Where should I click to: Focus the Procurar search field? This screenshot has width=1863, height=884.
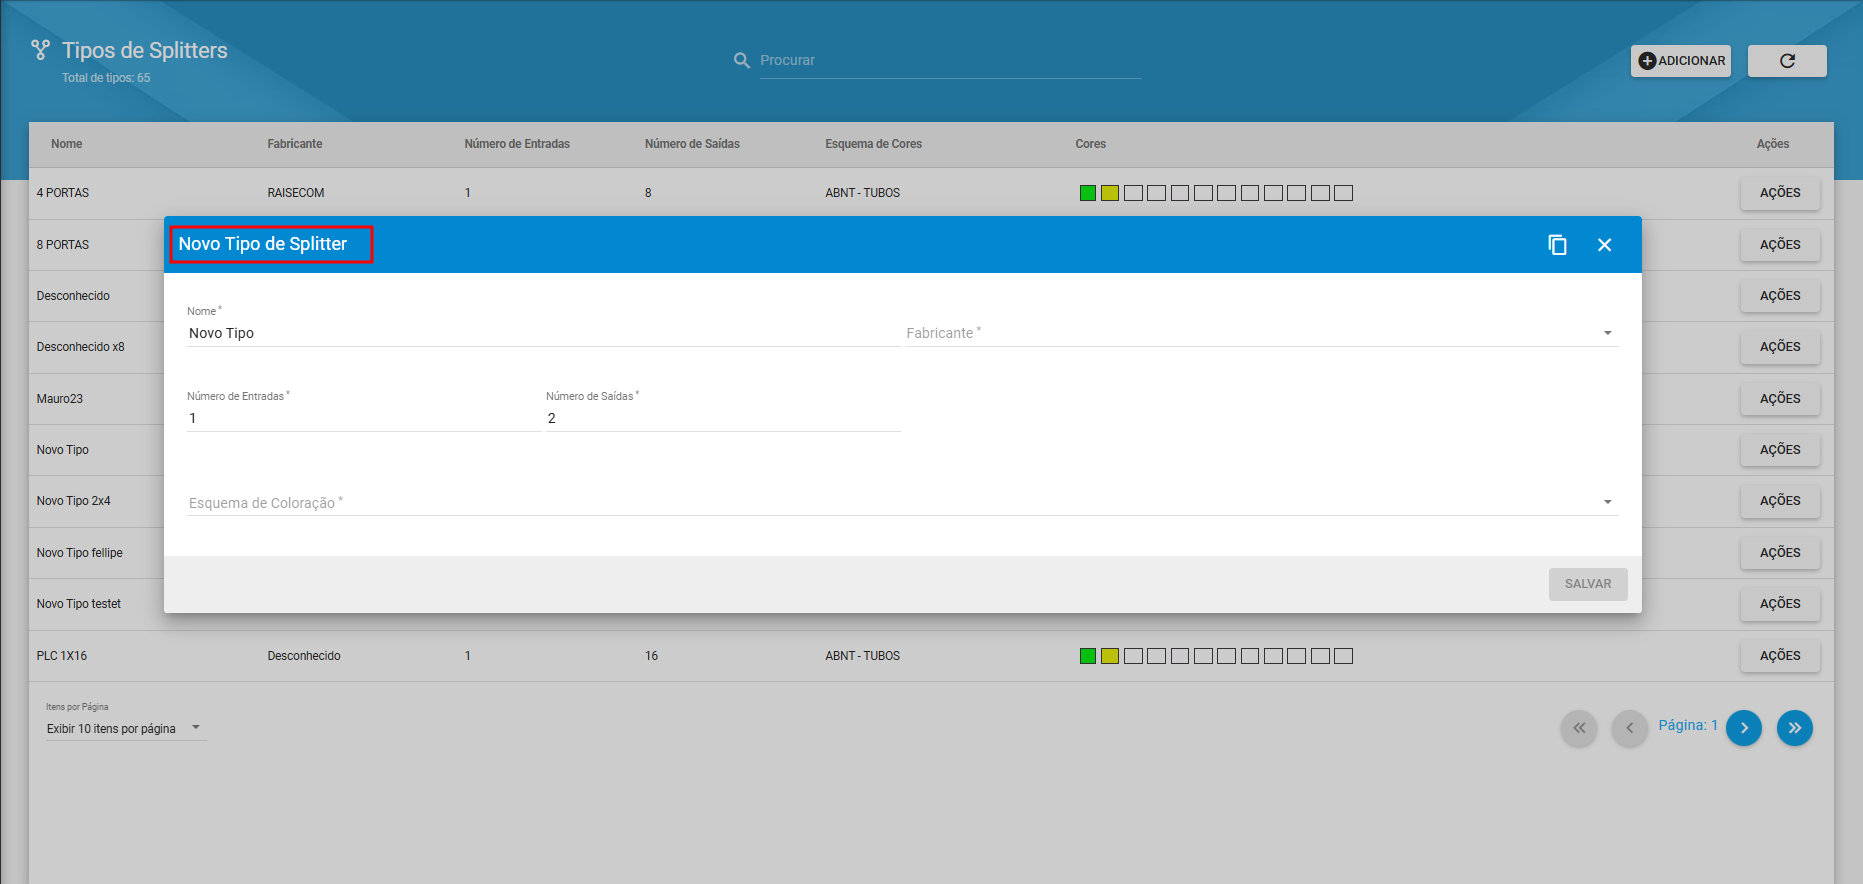[x=950, y=61]
